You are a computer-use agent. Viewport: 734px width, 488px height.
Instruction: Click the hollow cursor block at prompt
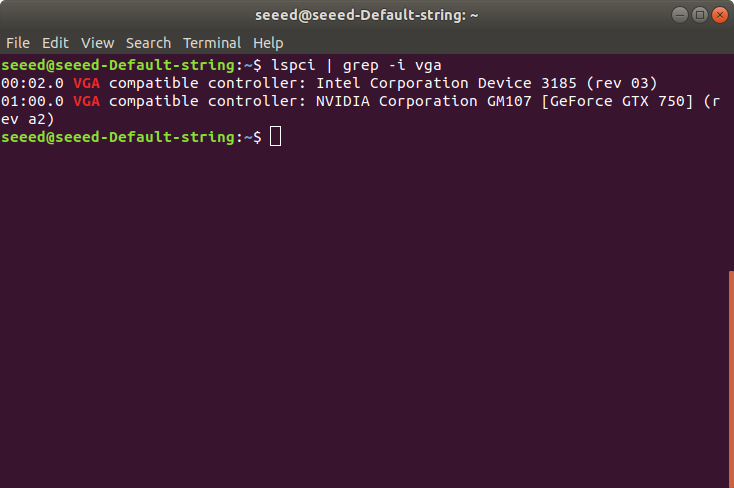pos(276,137)
